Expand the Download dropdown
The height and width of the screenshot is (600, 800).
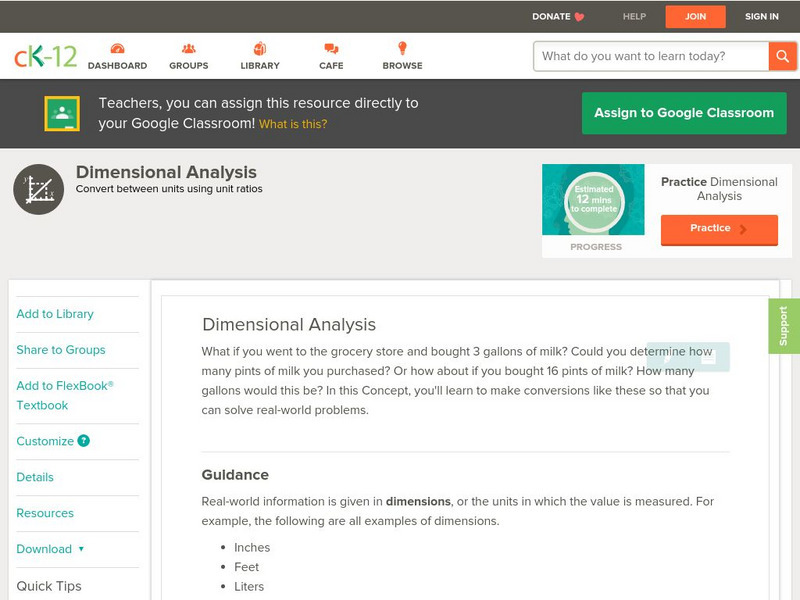[x=48, y=549]
